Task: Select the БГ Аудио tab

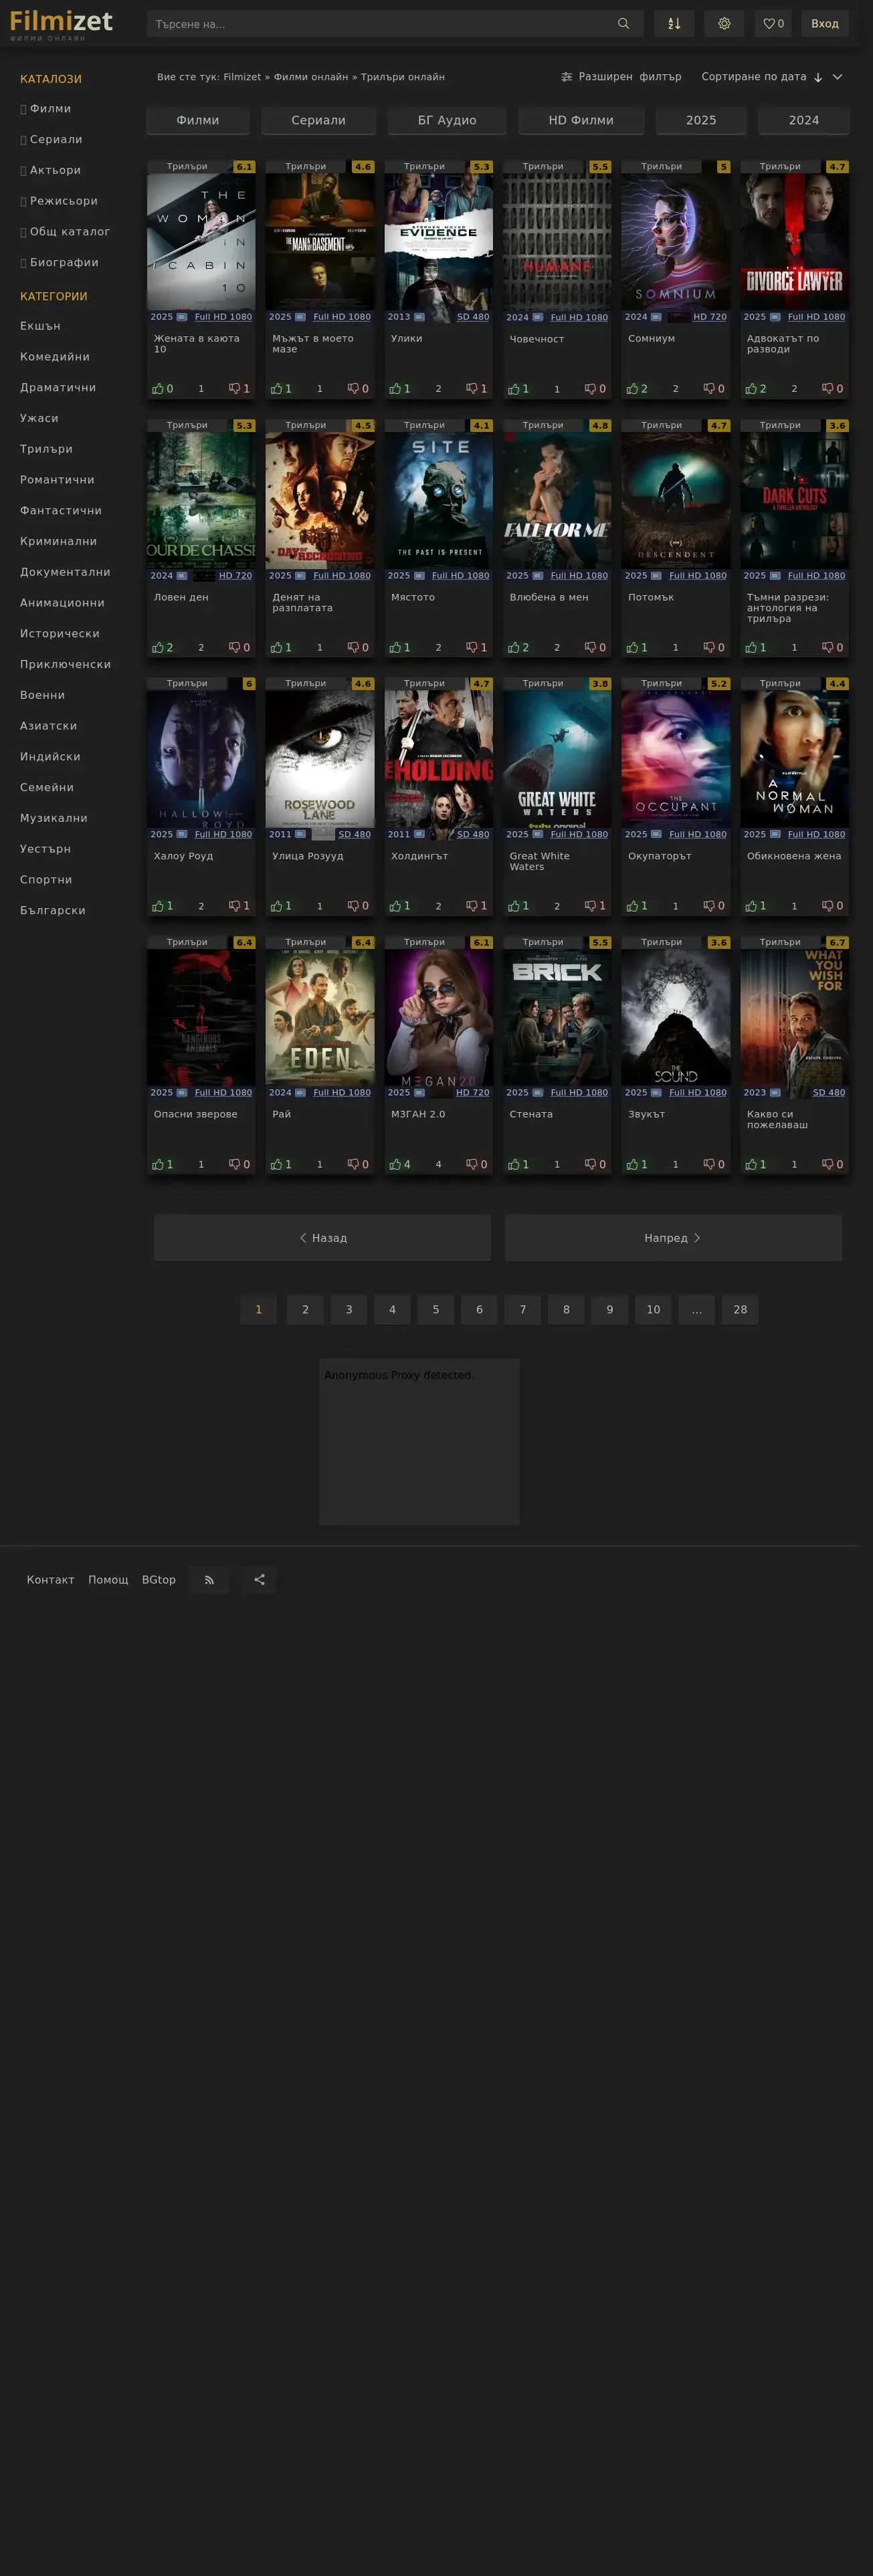Action: click(x=447, y=120)
